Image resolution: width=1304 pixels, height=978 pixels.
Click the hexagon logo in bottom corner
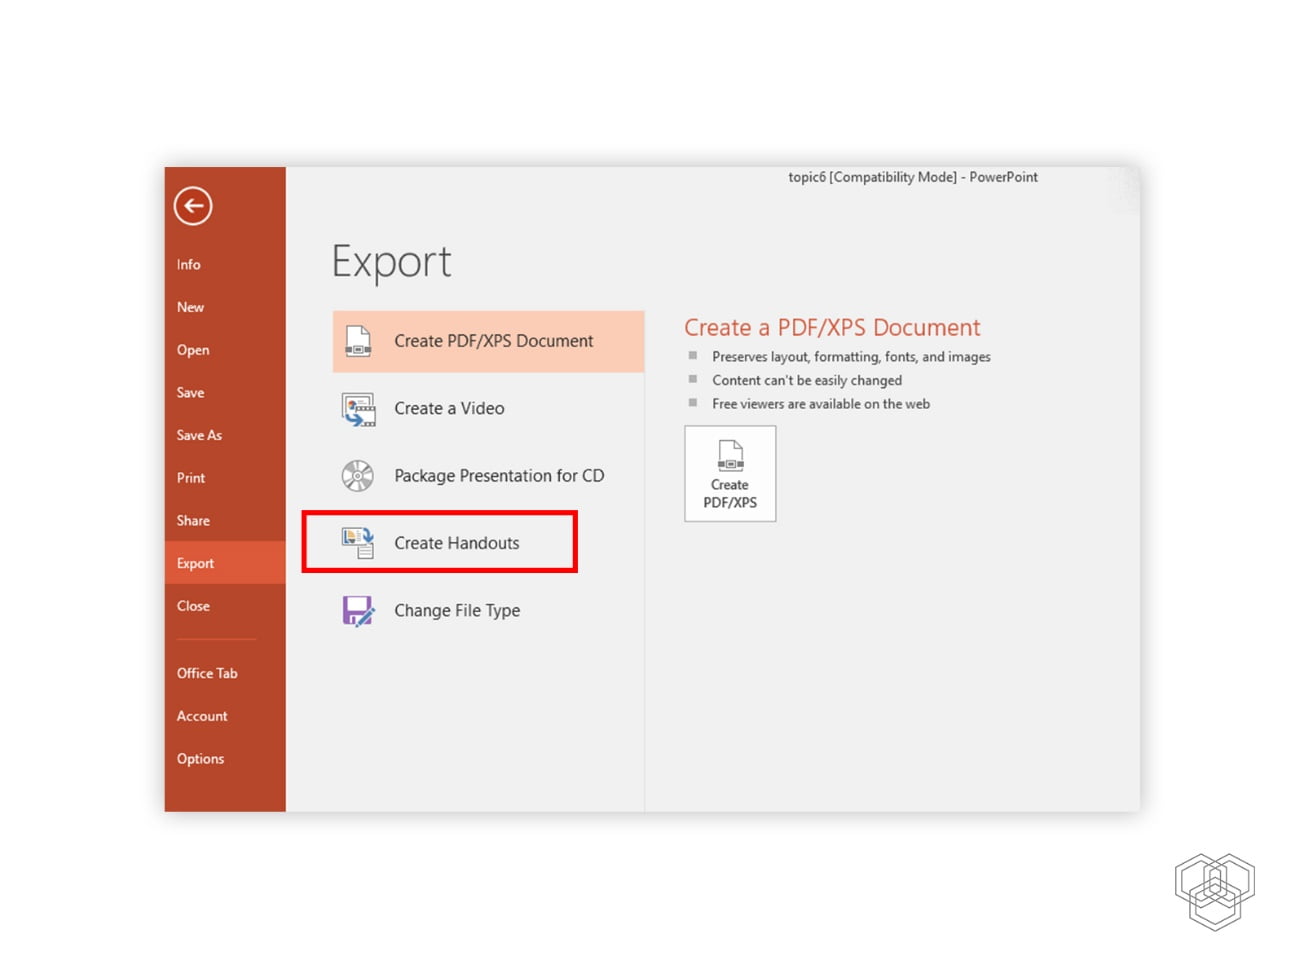point(1214,891)
